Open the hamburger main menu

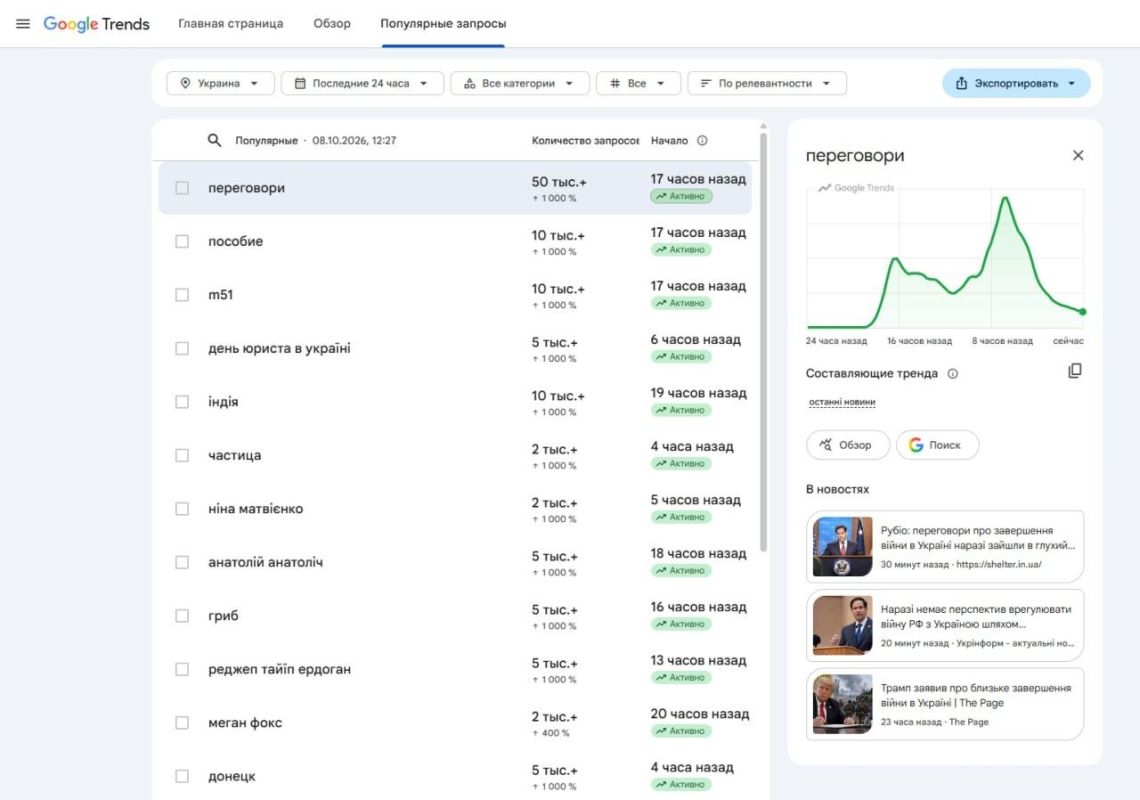pyautogui.click(x=23, y=23)
